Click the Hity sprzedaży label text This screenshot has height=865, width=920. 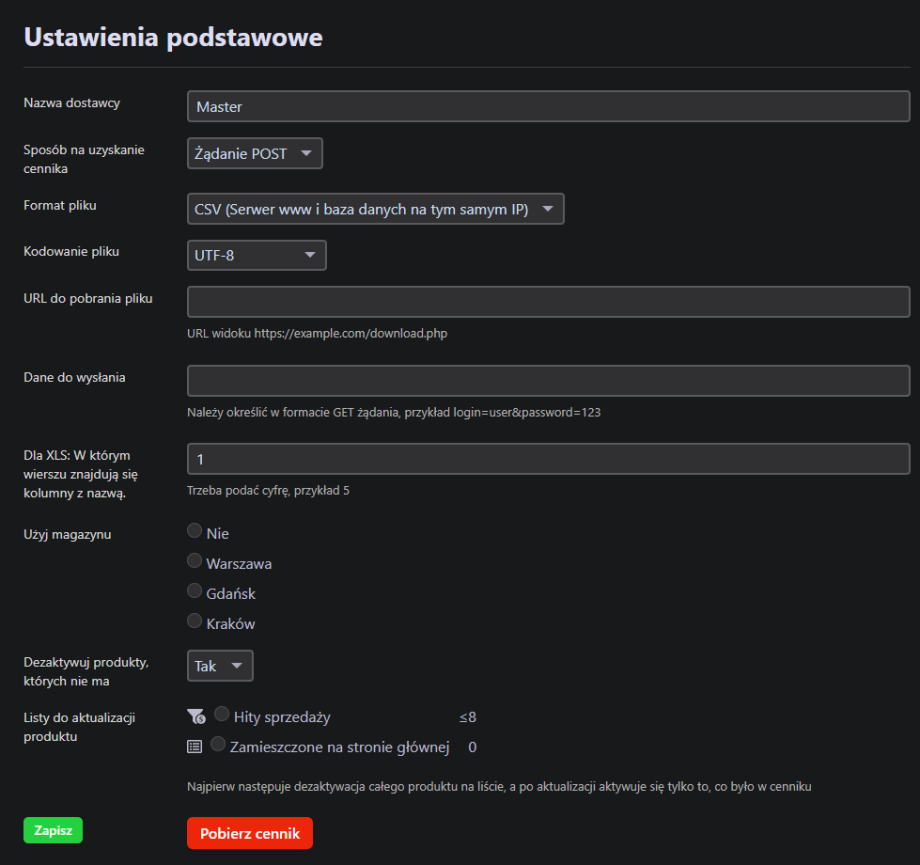click(282, 717)
